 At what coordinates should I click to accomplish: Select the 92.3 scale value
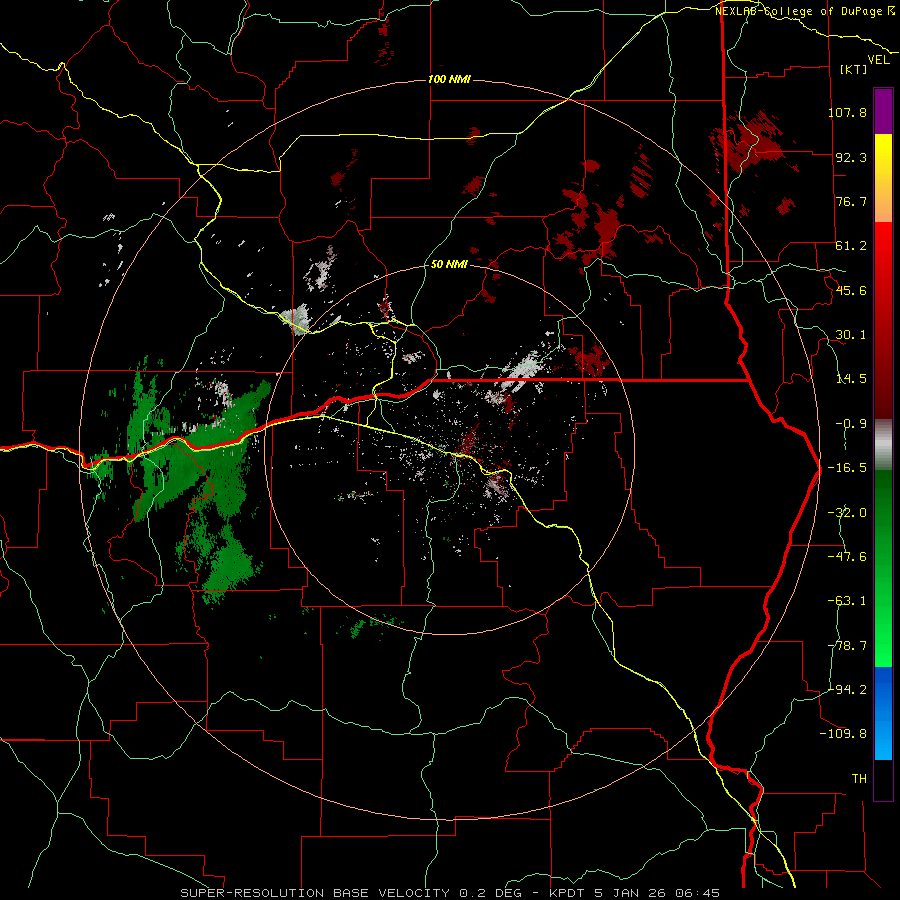point(851,157)
